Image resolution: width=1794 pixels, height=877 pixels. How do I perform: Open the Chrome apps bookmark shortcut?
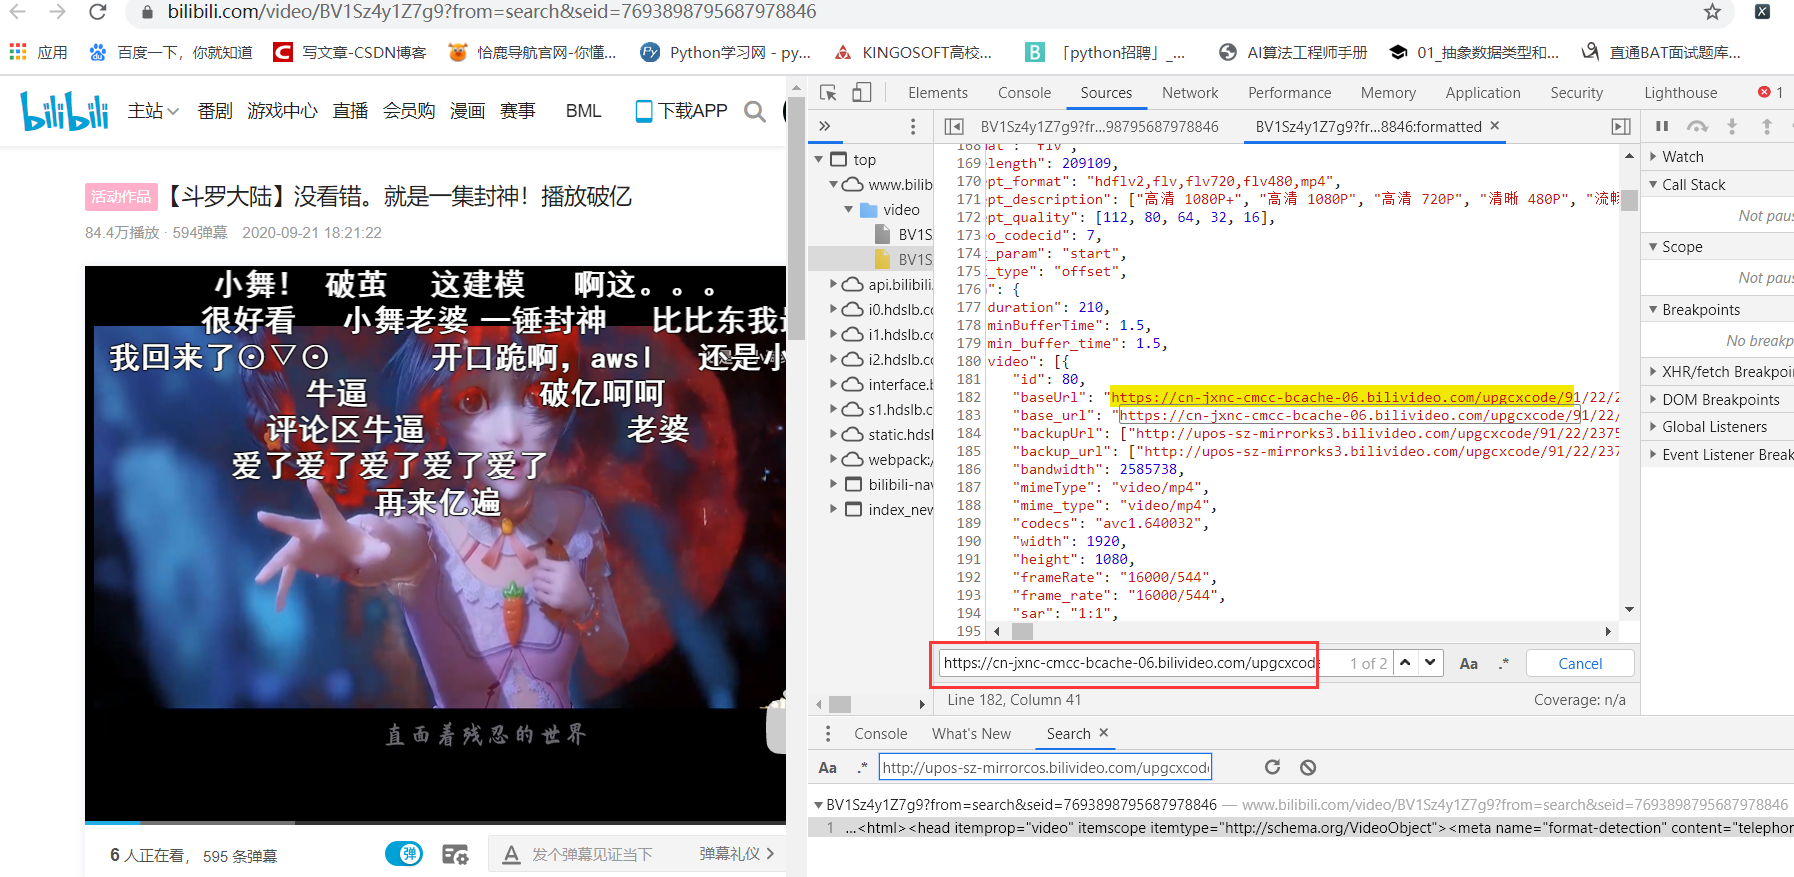[x=38, y=52]
